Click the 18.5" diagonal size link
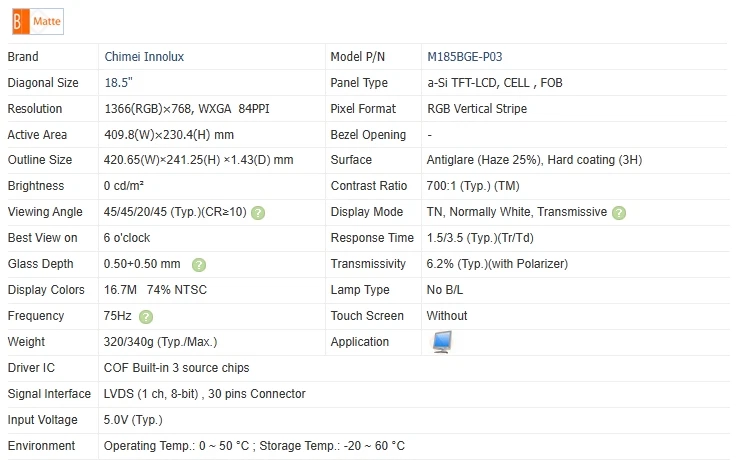 (x=119, y=83)
